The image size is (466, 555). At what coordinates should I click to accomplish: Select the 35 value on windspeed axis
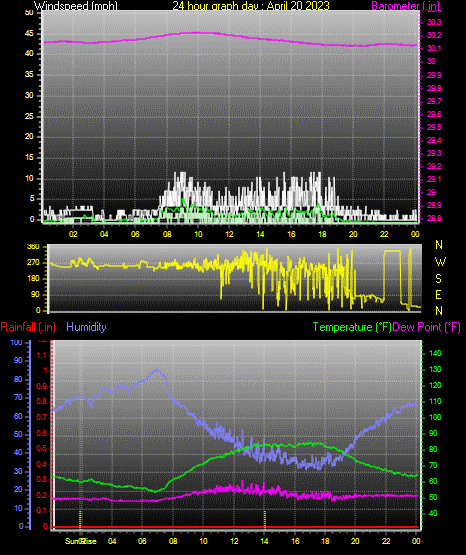point(29,74)
